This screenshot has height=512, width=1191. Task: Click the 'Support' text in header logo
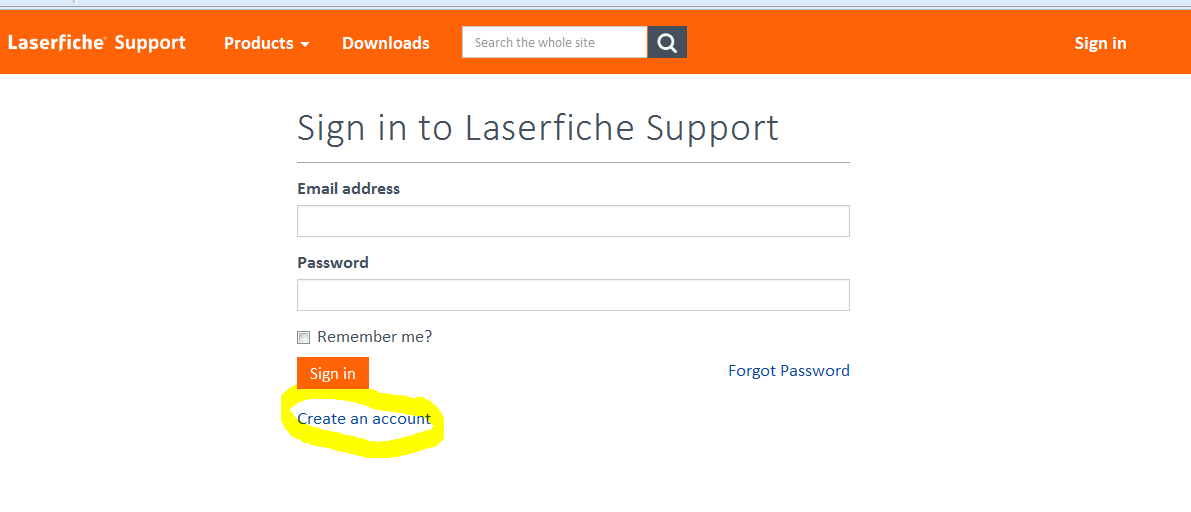(150, 43)
